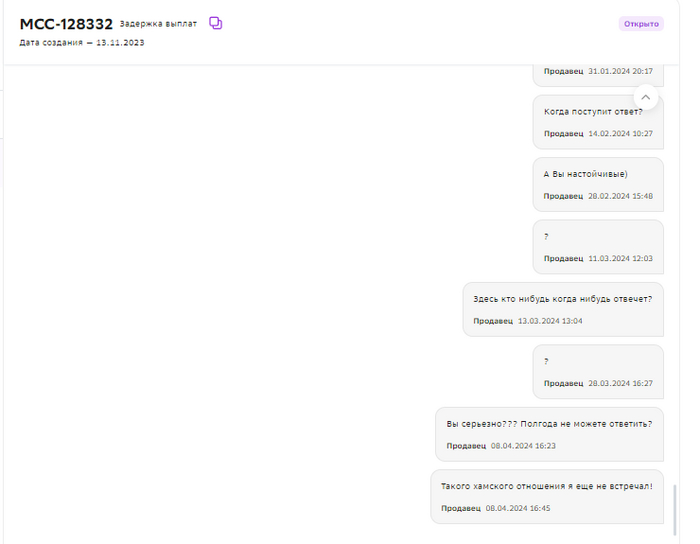Click the question mark message from 28.03.2024
The width and height of the screenshot is (700, 544).
(546, 361)
